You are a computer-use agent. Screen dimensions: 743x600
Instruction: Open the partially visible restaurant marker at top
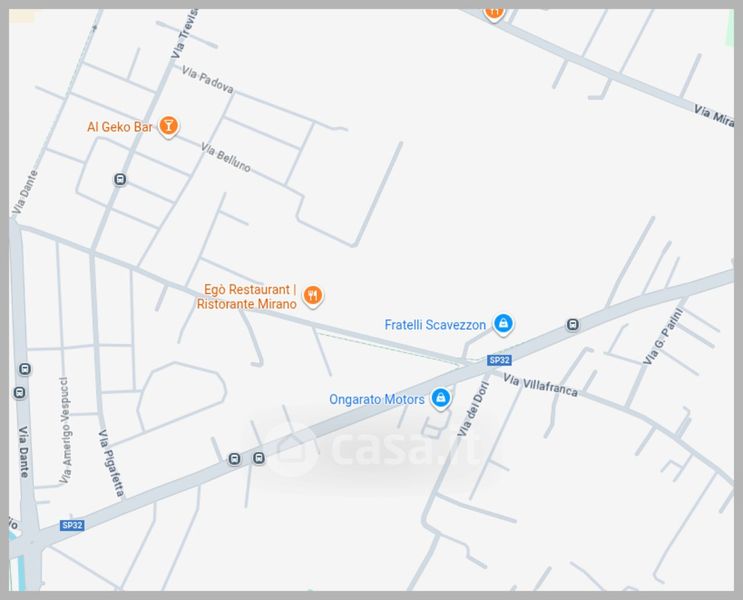(494, 13)
